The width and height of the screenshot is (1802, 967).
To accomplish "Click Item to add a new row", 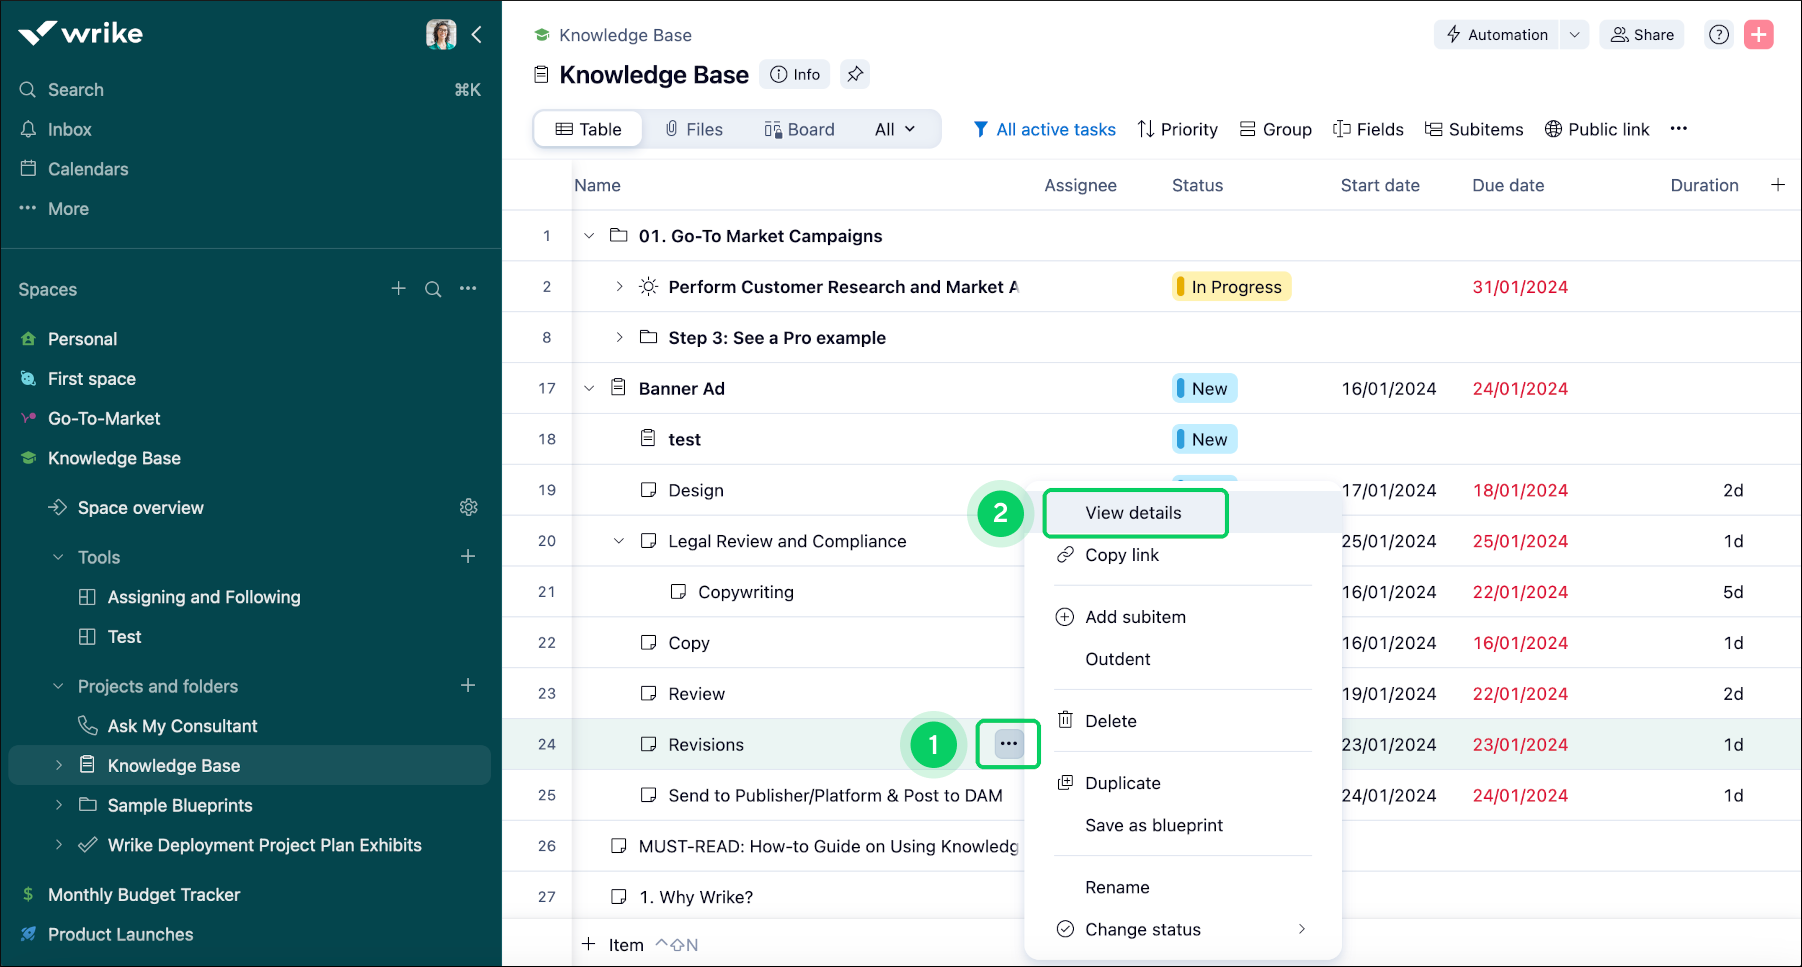I will (x=625, y=944).
